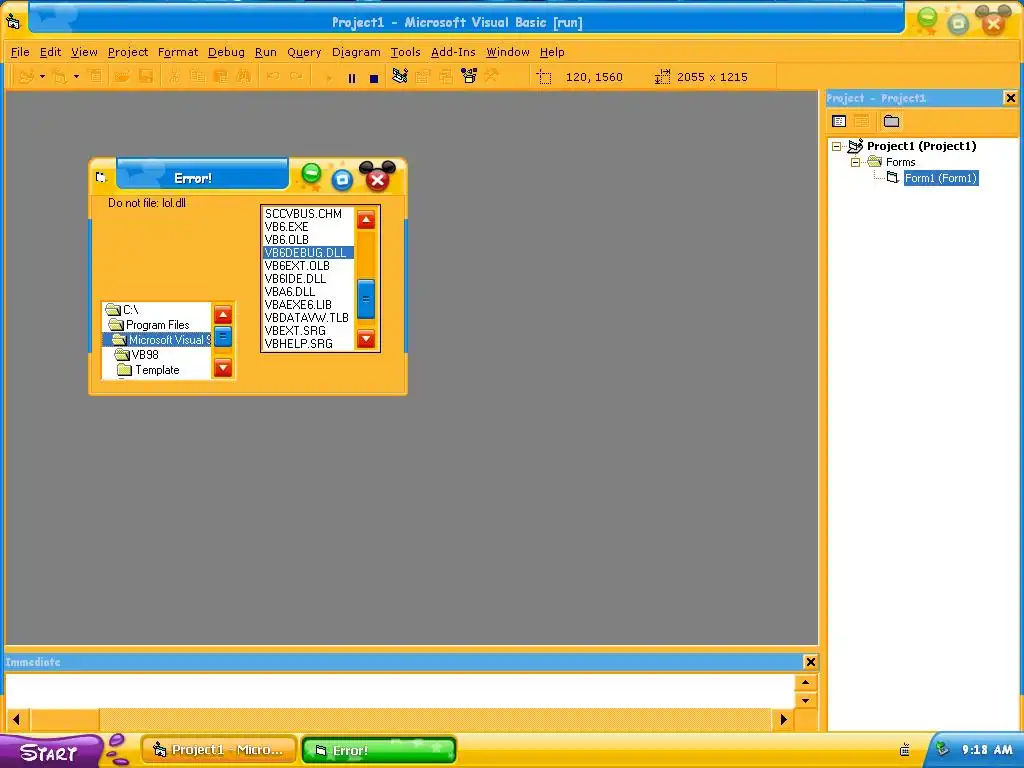Image resolution: width=1024 pixels, height=768 pixels.
Task: Open the Project menu
Action: (128, 52)
